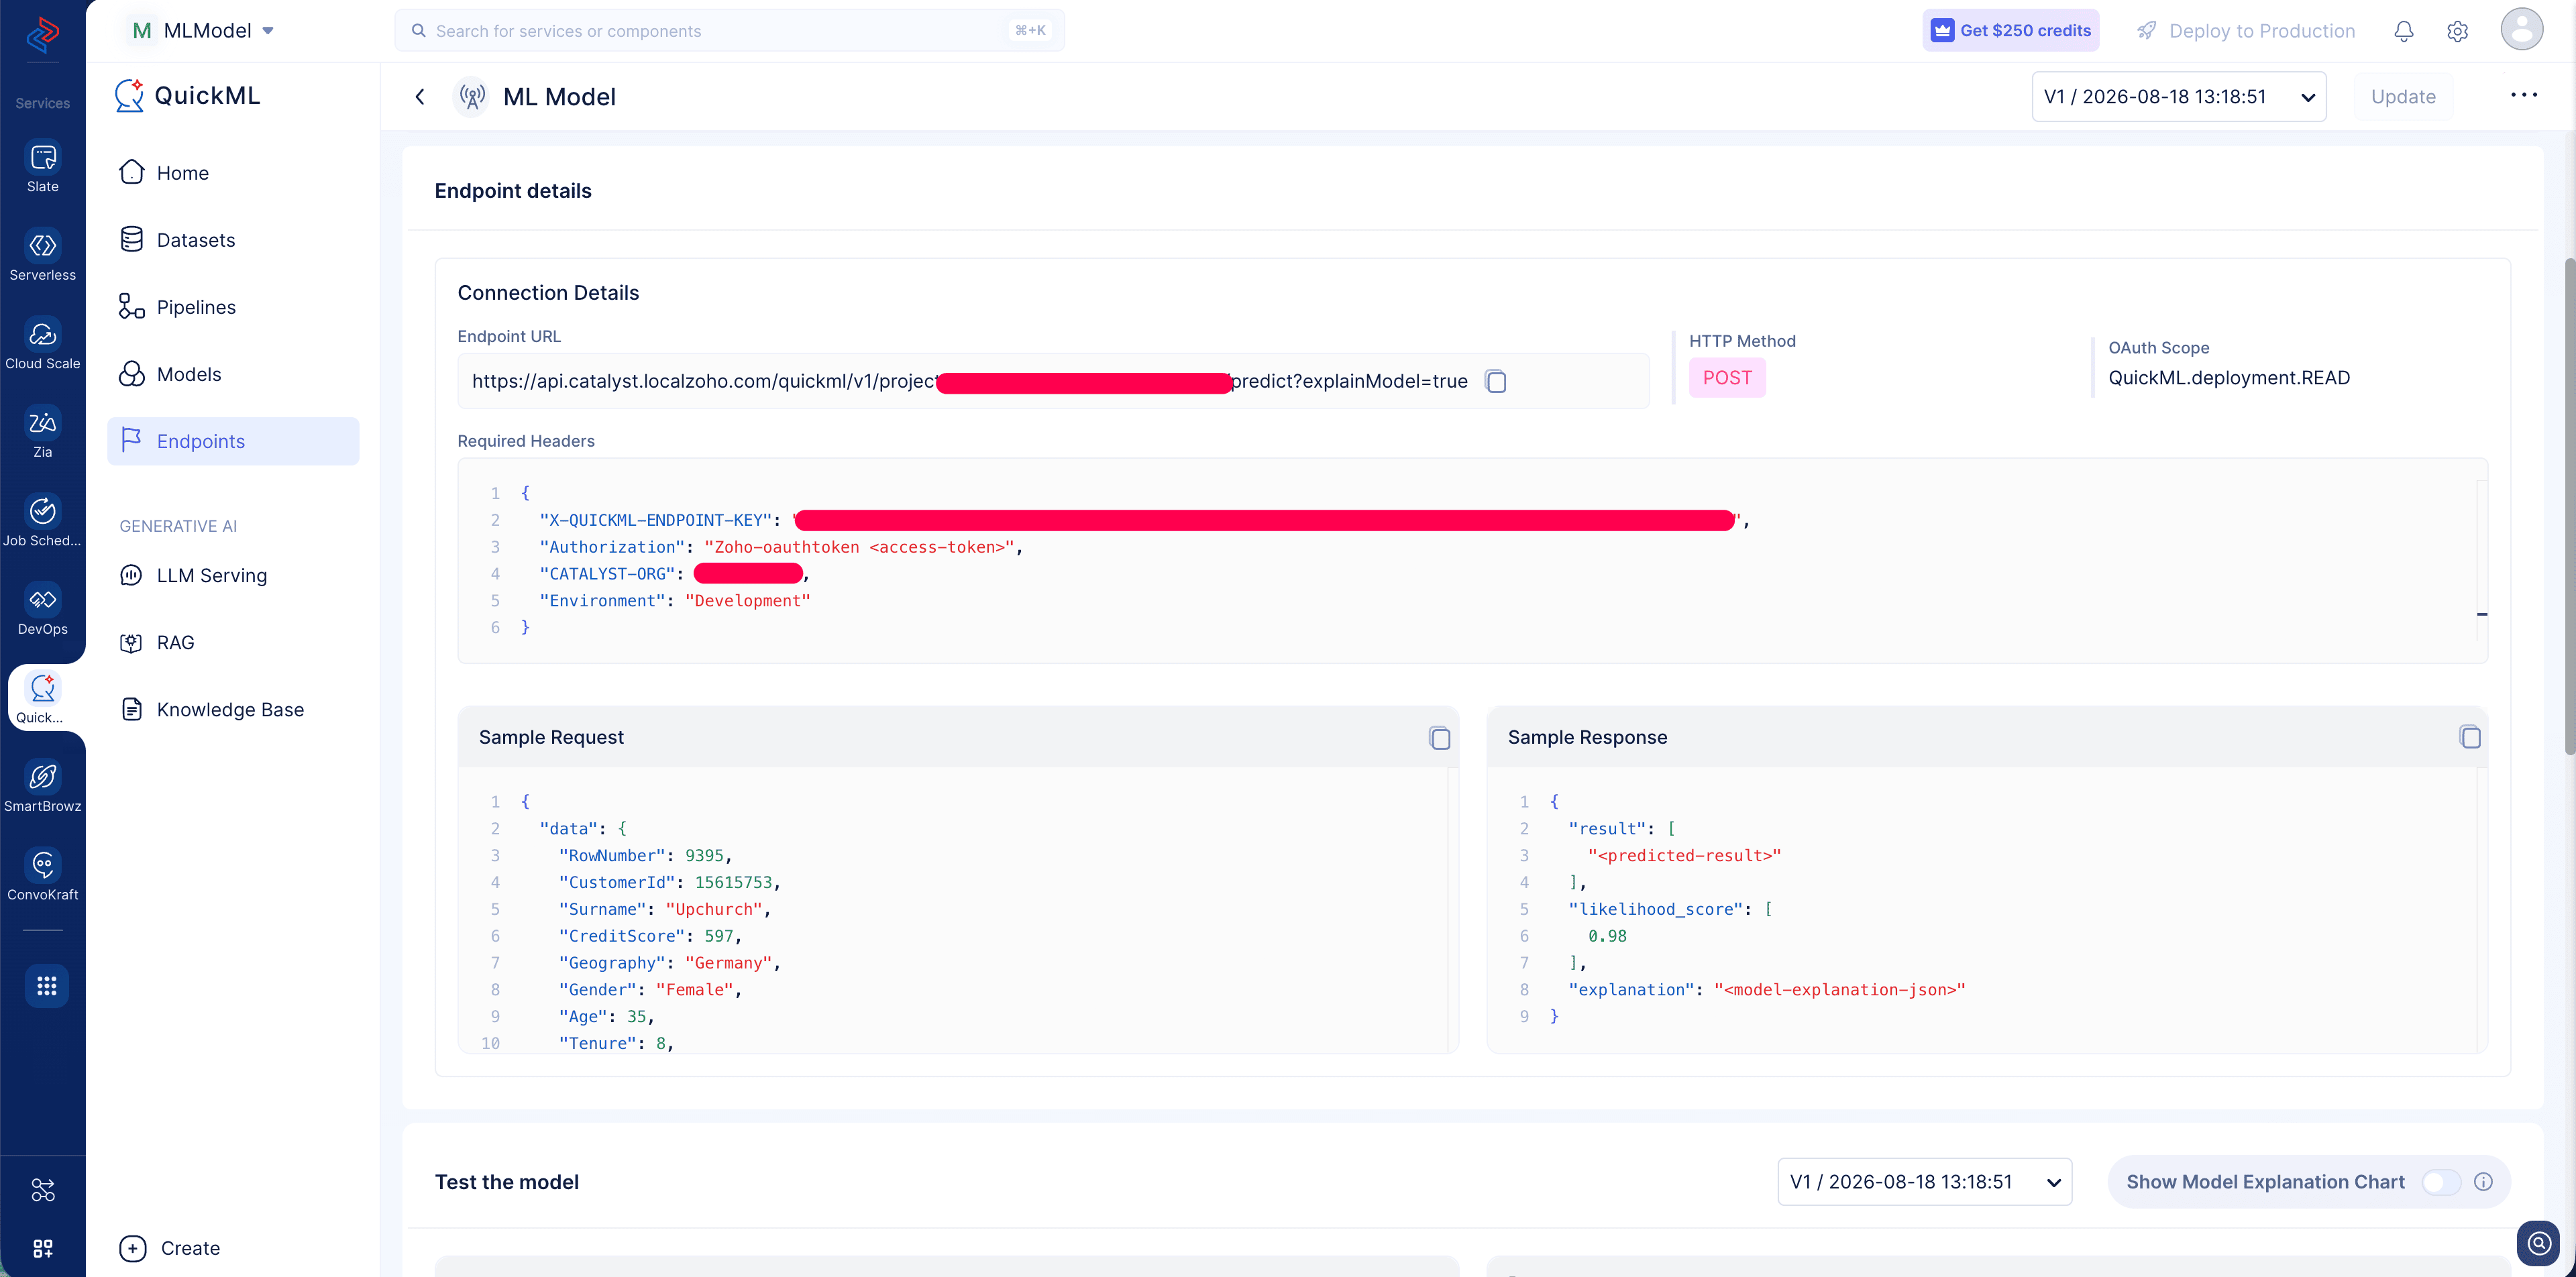Click the 0.98 likelihood score value
The width and height of the screenshot is (2576, 1277).
(1607, 937)
